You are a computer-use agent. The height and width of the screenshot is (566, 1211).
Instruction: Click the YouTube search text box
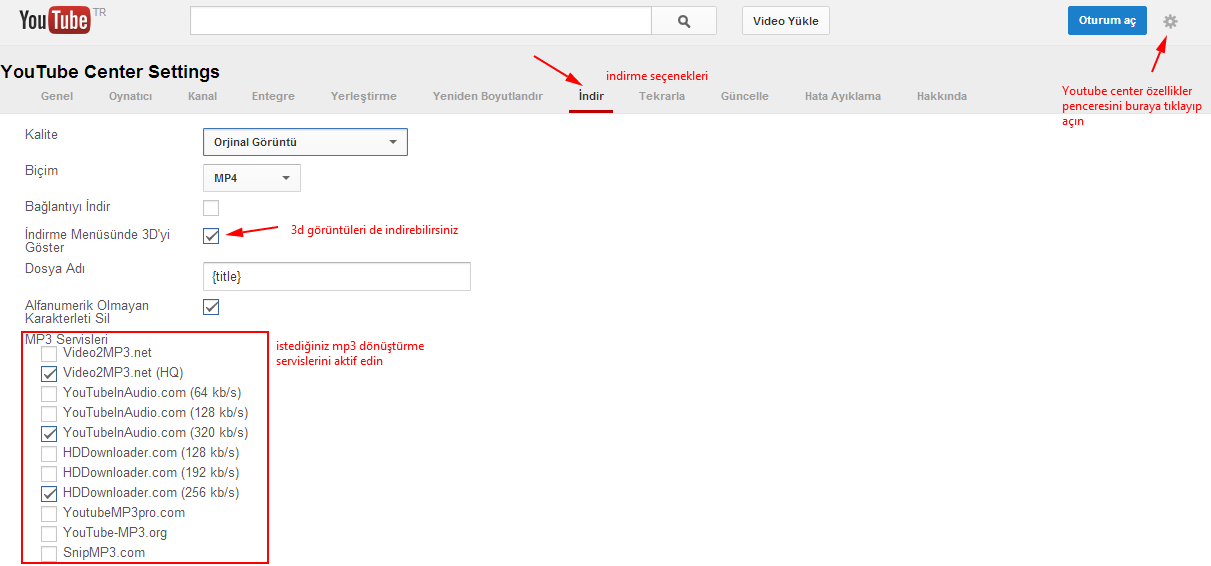tap(421, 21)
